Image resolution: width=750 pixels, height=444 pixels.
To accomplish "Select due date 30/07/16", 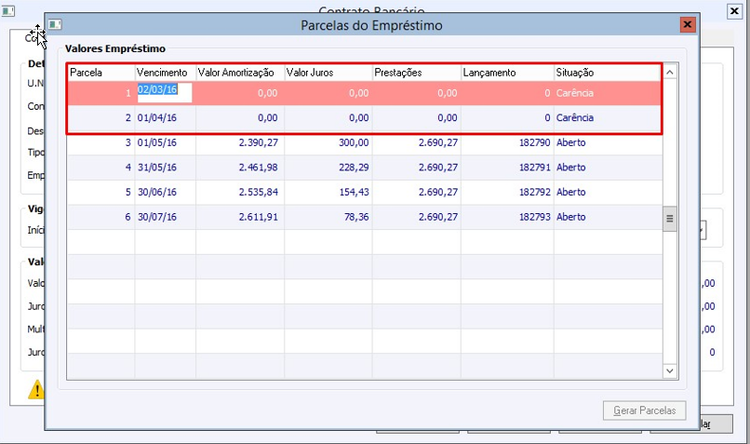I will coord(157,217).
